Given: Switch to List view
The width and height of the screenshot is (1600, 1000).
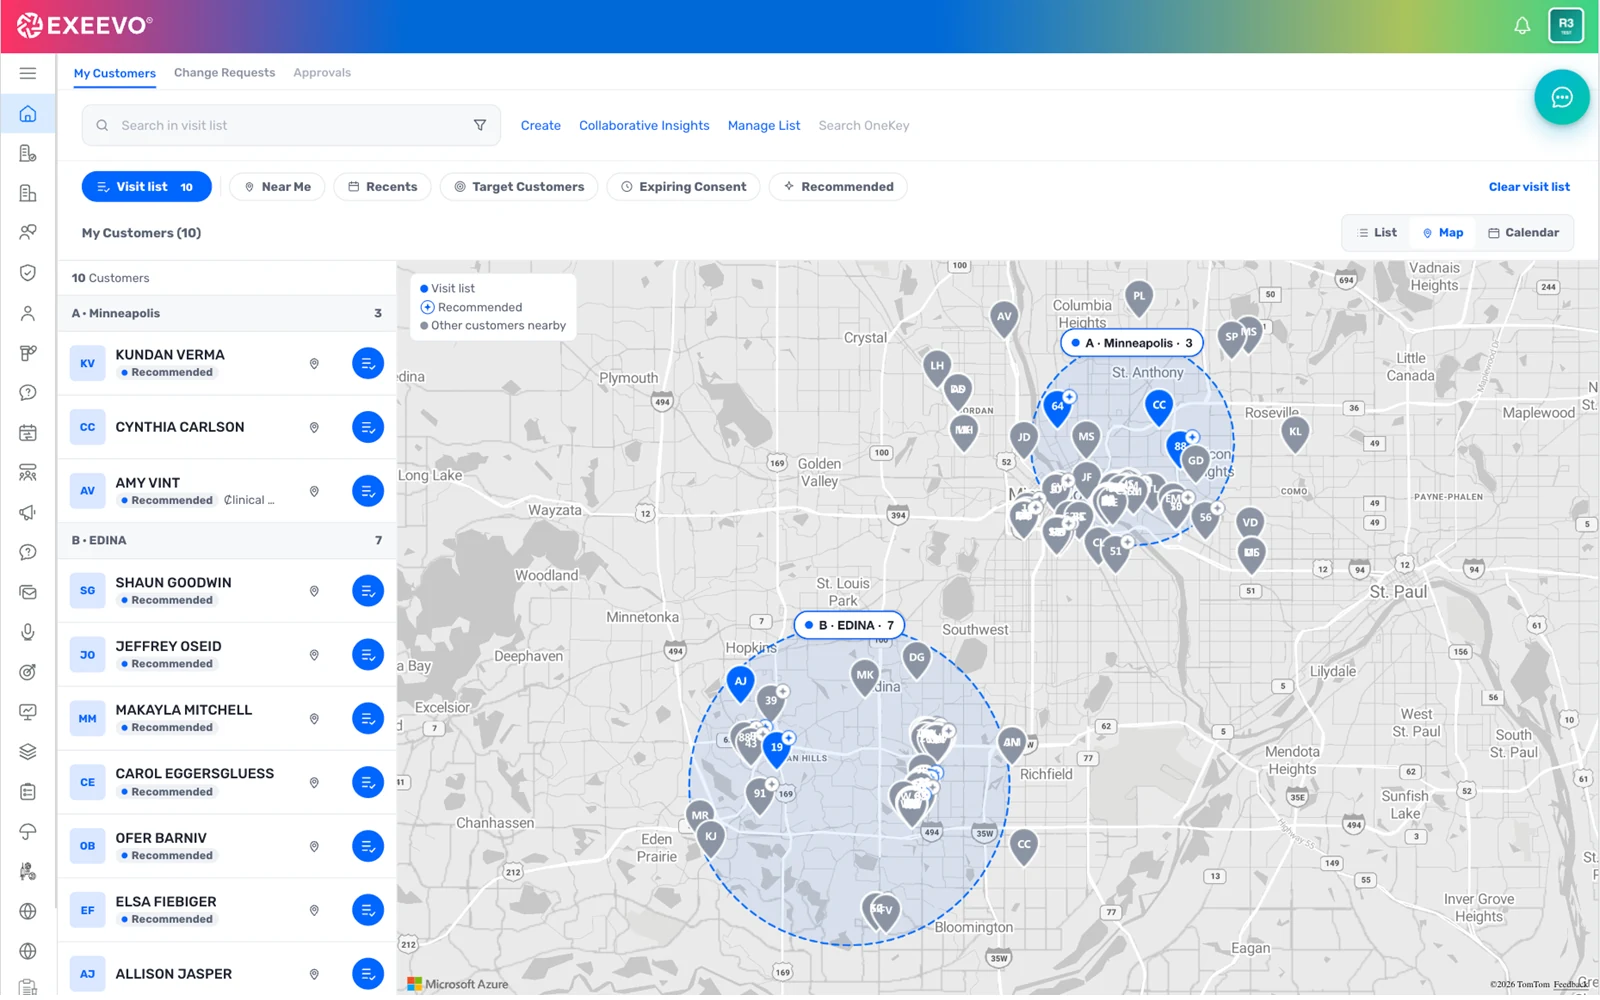Looking at the screenshot, I should click(x=1377, y=233).
